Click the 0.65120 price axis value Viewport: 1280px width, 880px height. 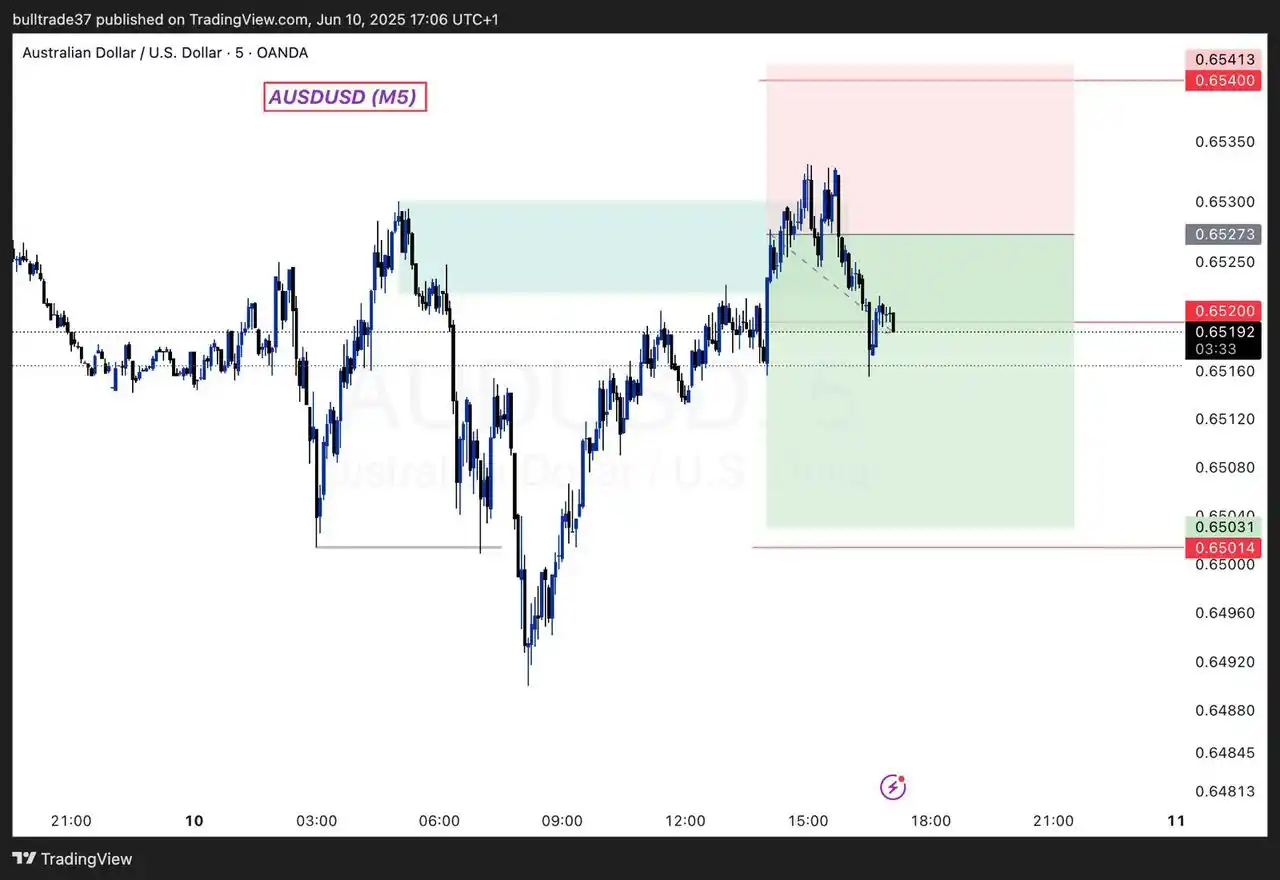[1225, 418]
